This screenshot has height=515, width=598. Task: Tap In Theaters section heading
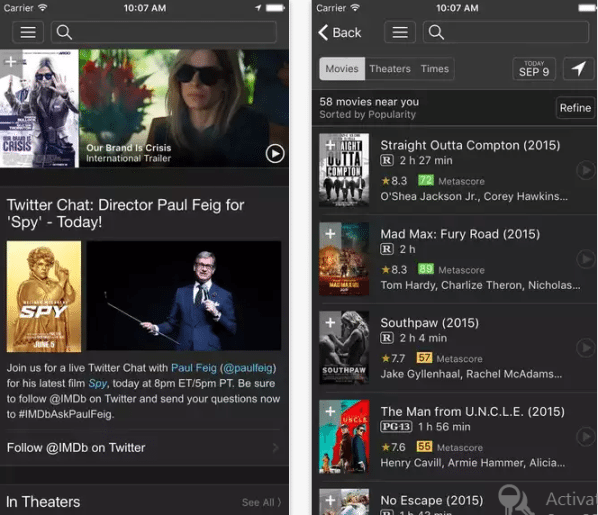click(43, 502)
